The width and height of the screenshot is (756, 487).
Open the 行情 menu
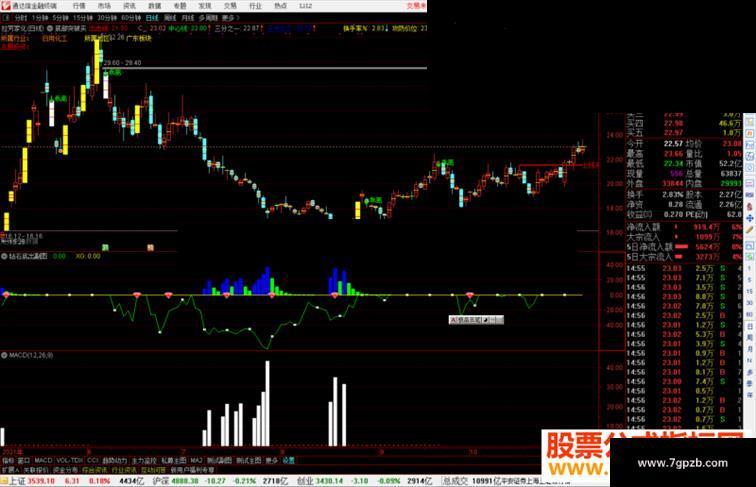[79, 6]
